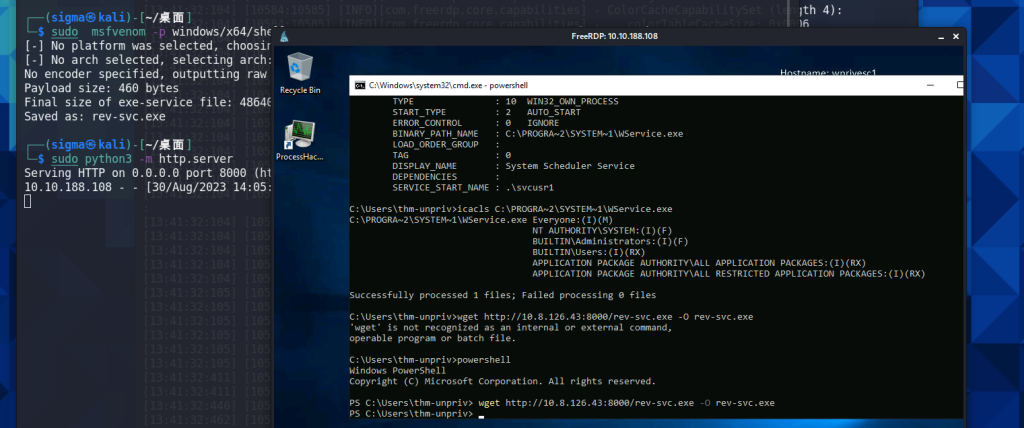Screen dimensions: 1024x428
Task: Click 'Saved as: rev-svc.exe' terminal line
Action: click(x=95, y=116)
